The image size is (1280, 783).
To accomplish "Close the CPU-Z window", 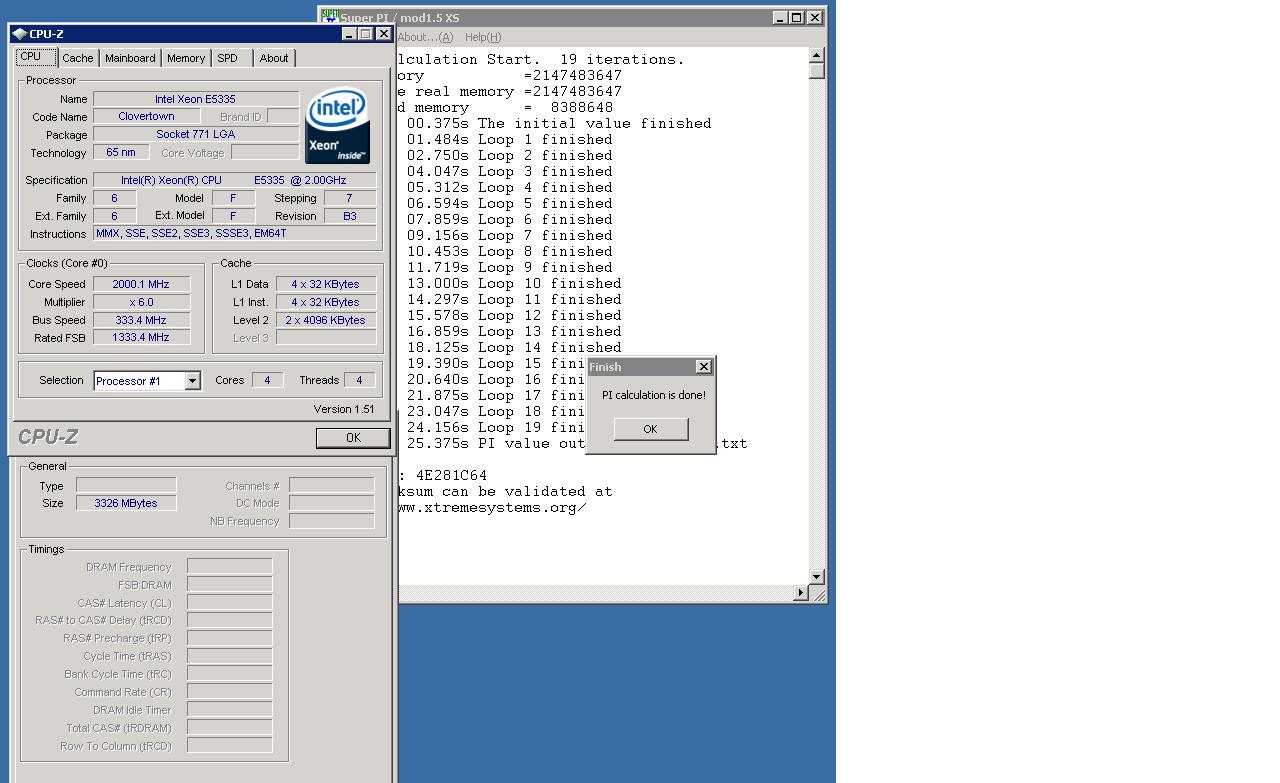I will click(x=383, y=34).
